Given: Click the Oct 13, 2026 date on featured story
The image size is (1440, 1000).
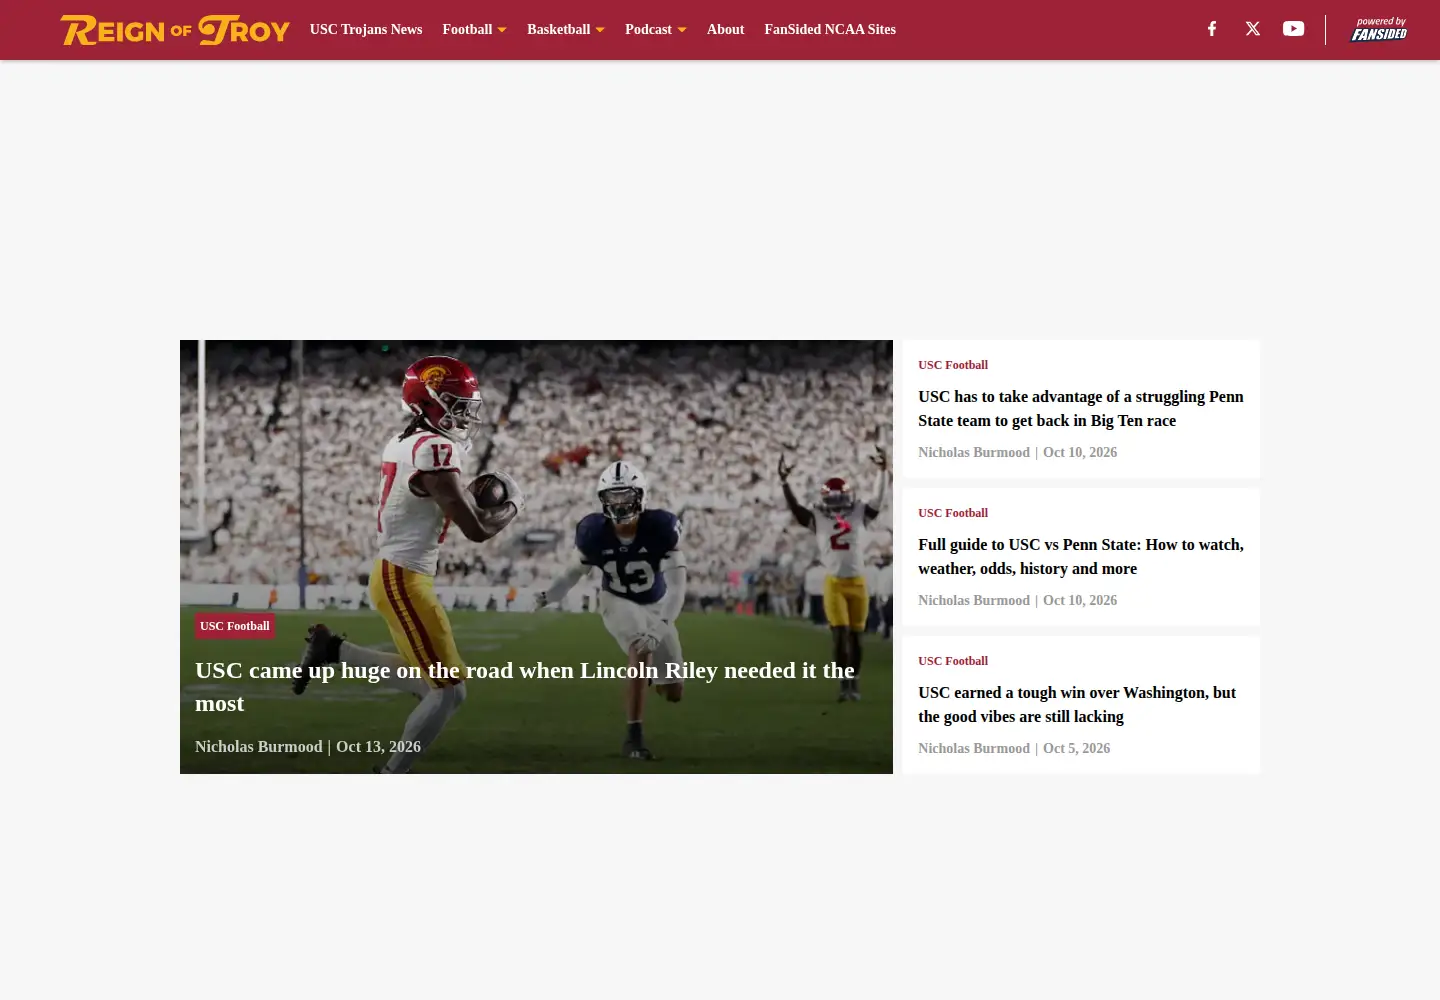Looking at the screenshot, I should click(379, 747).
